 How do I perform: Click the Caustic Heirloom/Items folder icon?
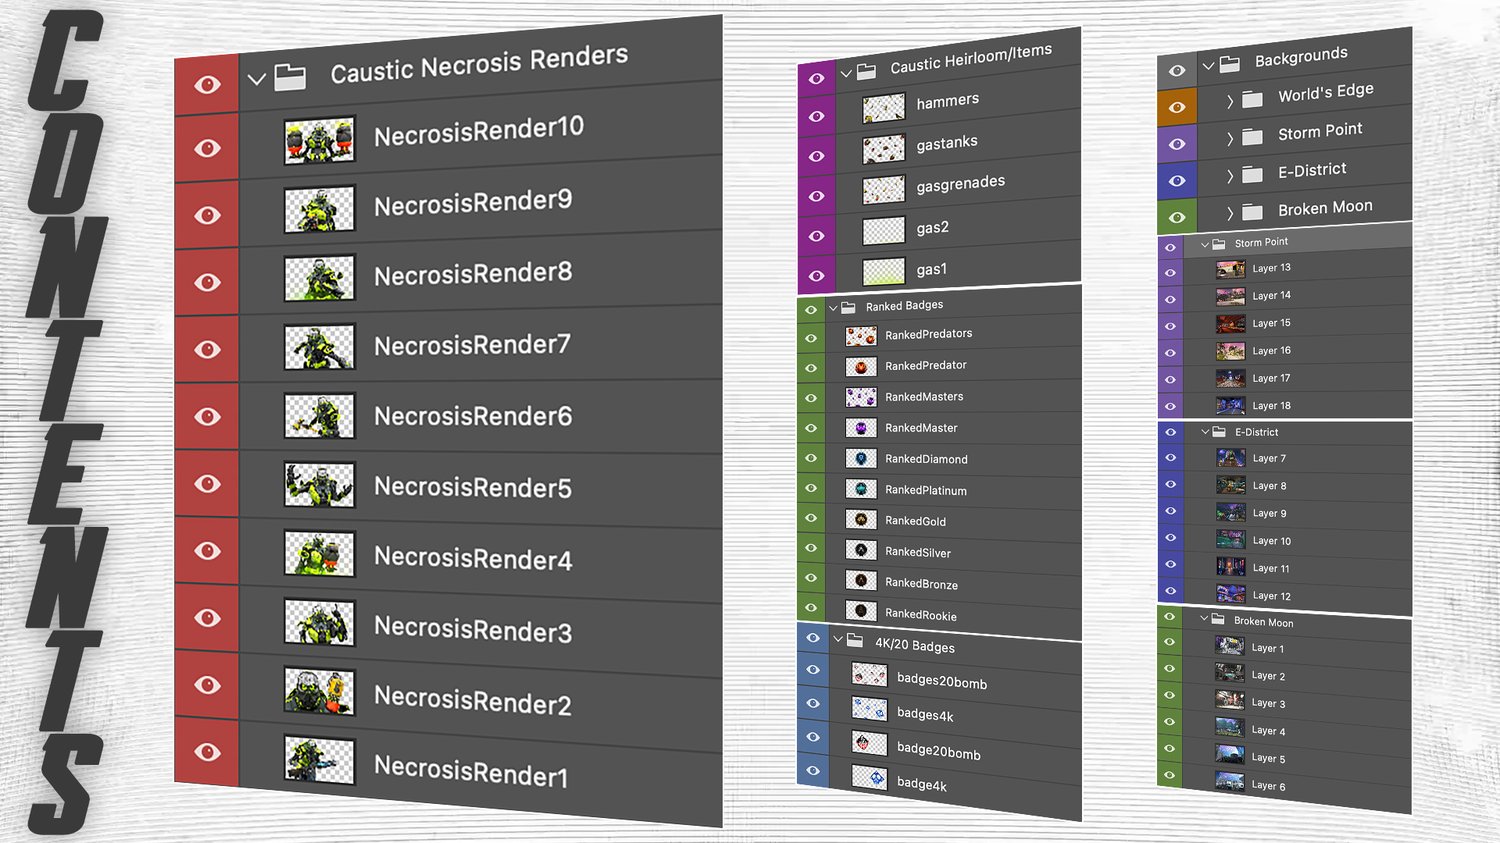coord(867,70)
